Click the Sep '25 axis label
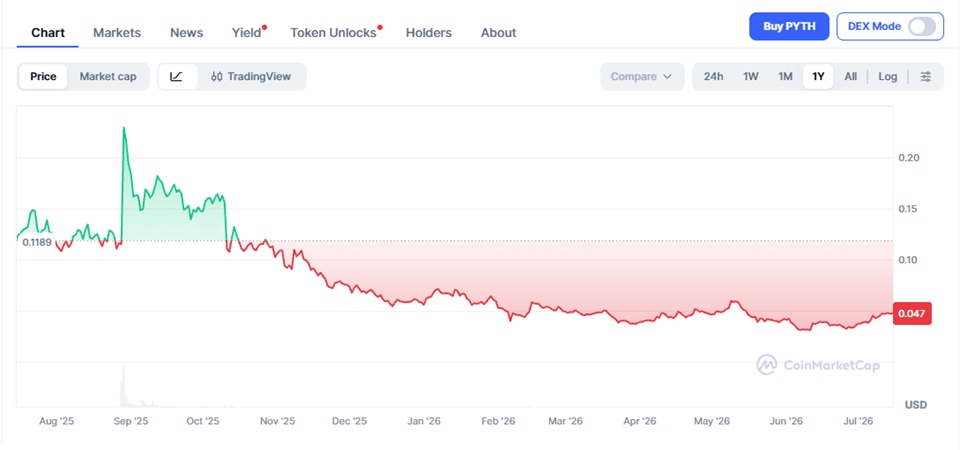 pos(132,421)
